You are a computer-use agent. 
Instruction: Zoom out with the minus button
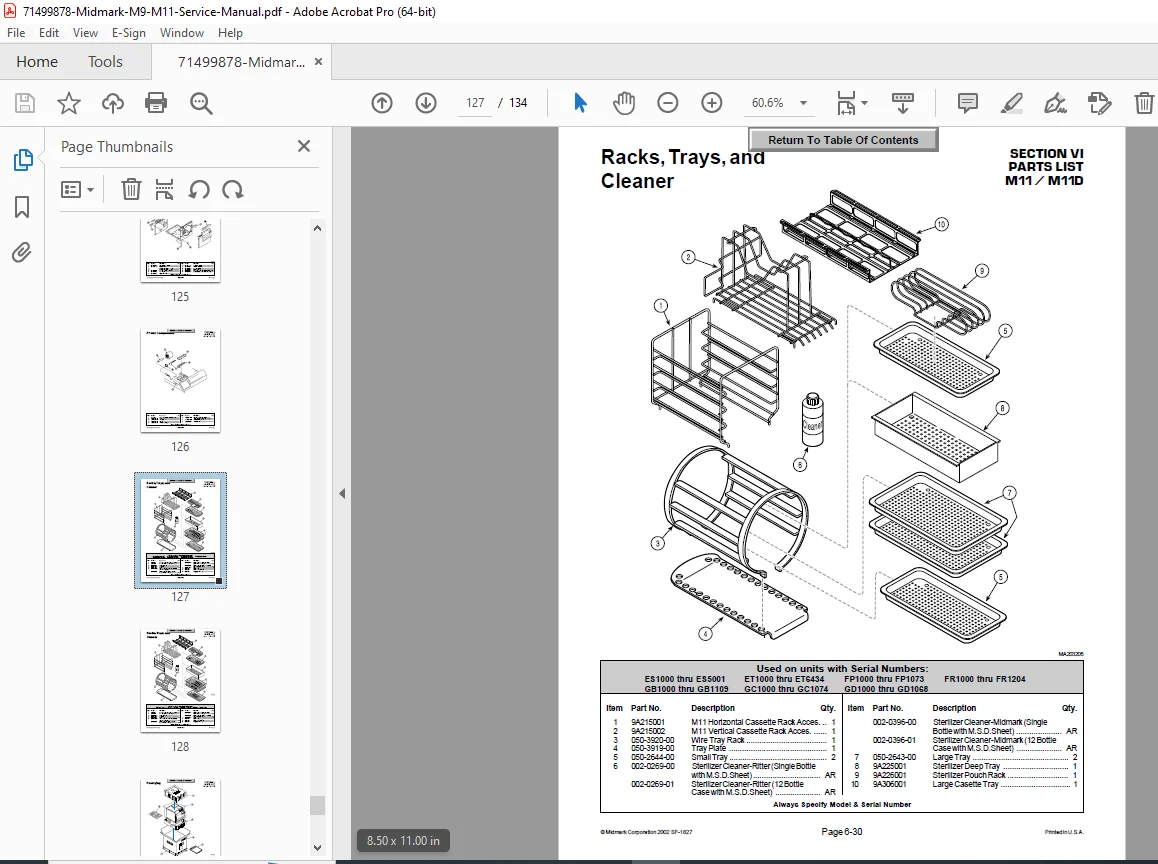pyautogui.click(x=668, y=103)
